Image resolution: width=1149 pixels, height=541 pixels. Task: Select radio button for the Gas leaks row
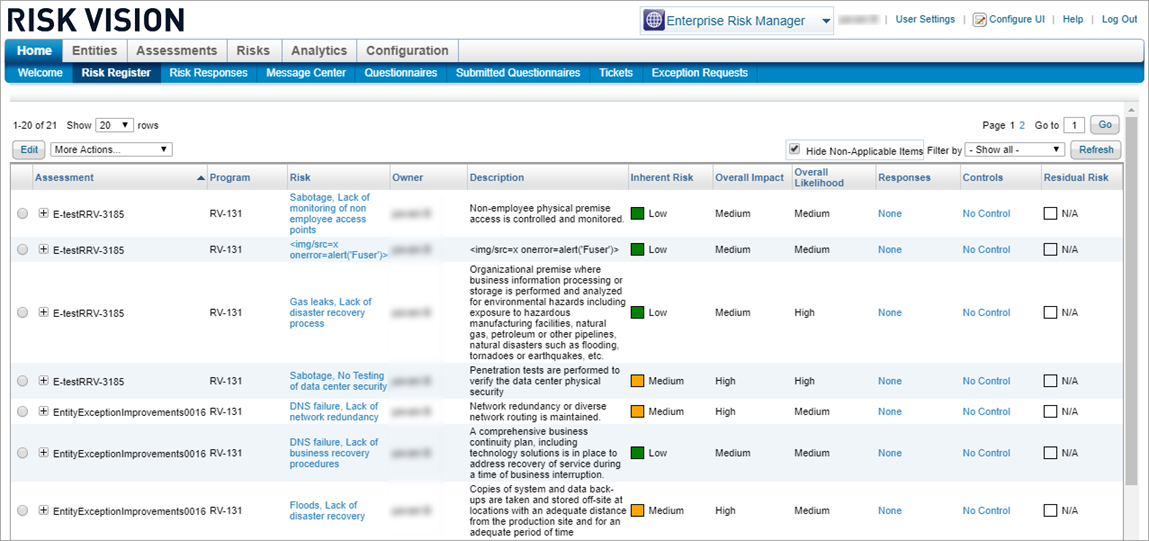click(23, 312)
